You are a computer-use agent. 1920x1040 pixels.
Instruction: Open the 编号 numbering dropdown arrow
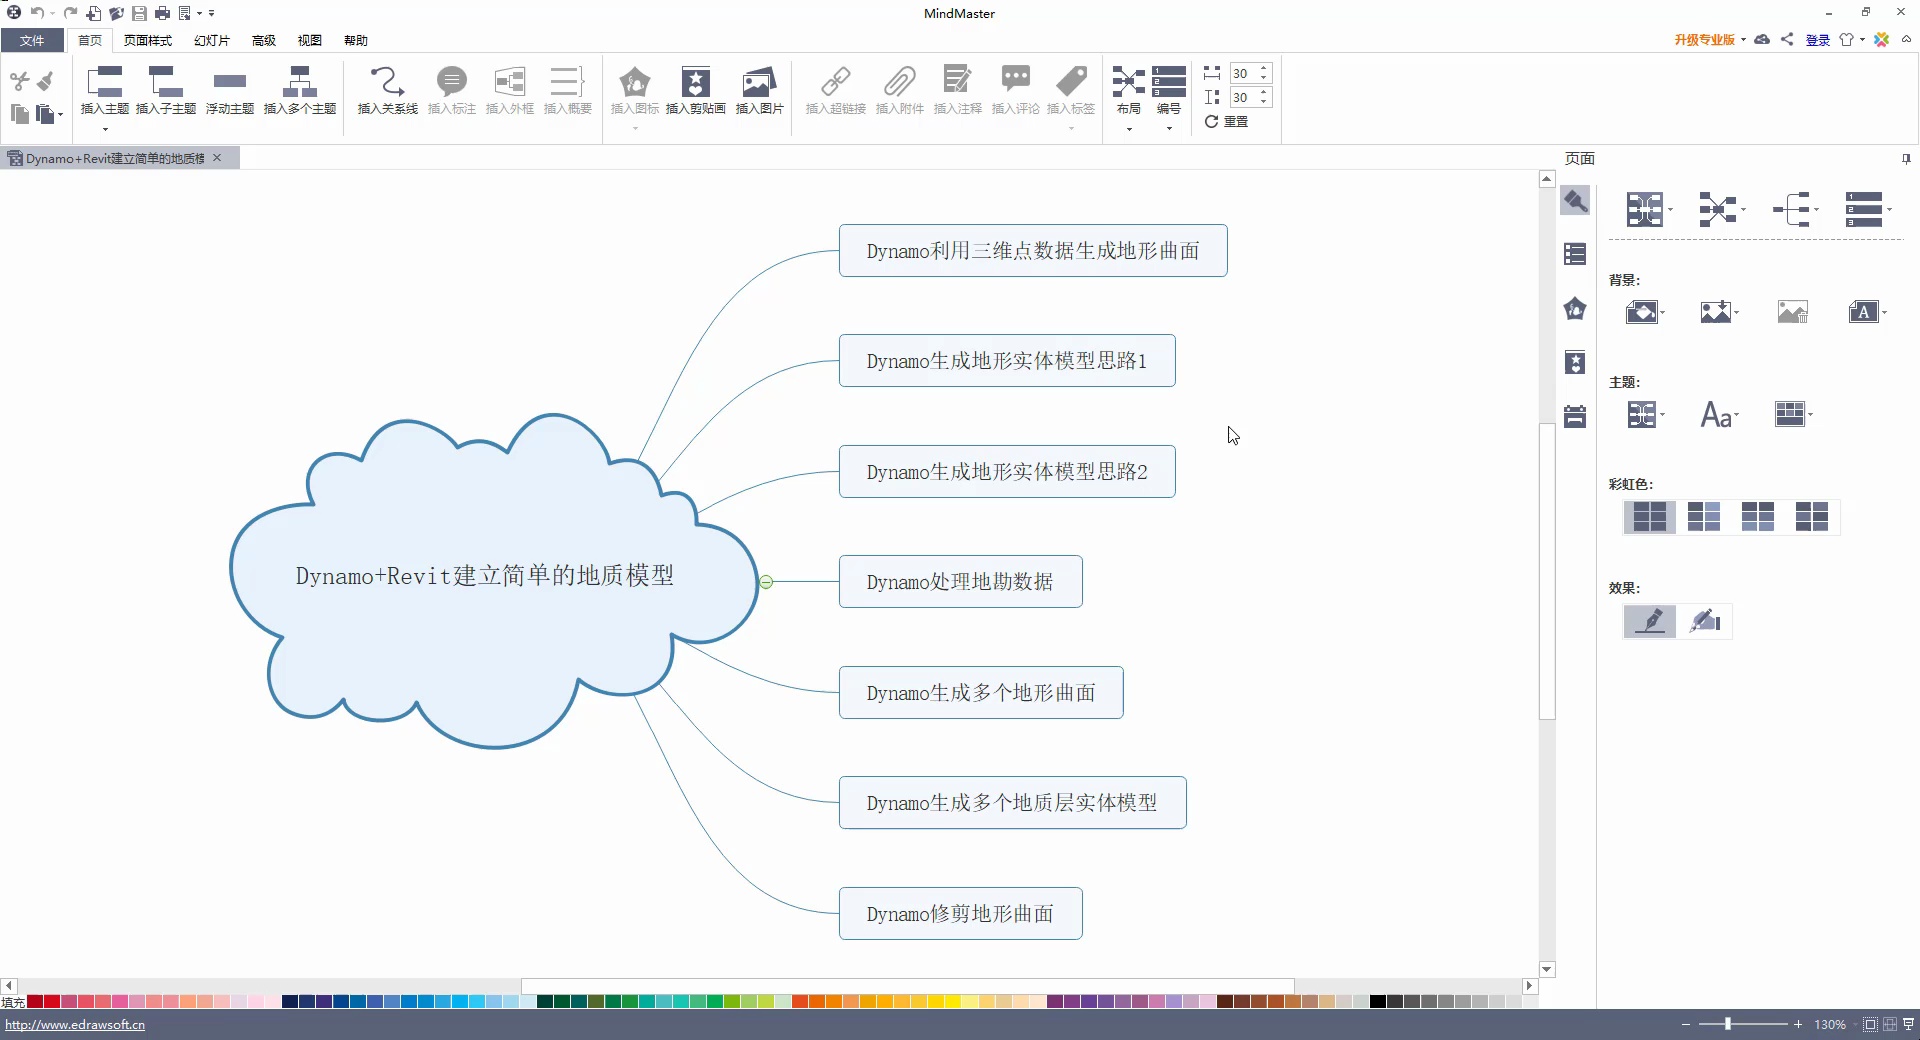click(1168, 128)
